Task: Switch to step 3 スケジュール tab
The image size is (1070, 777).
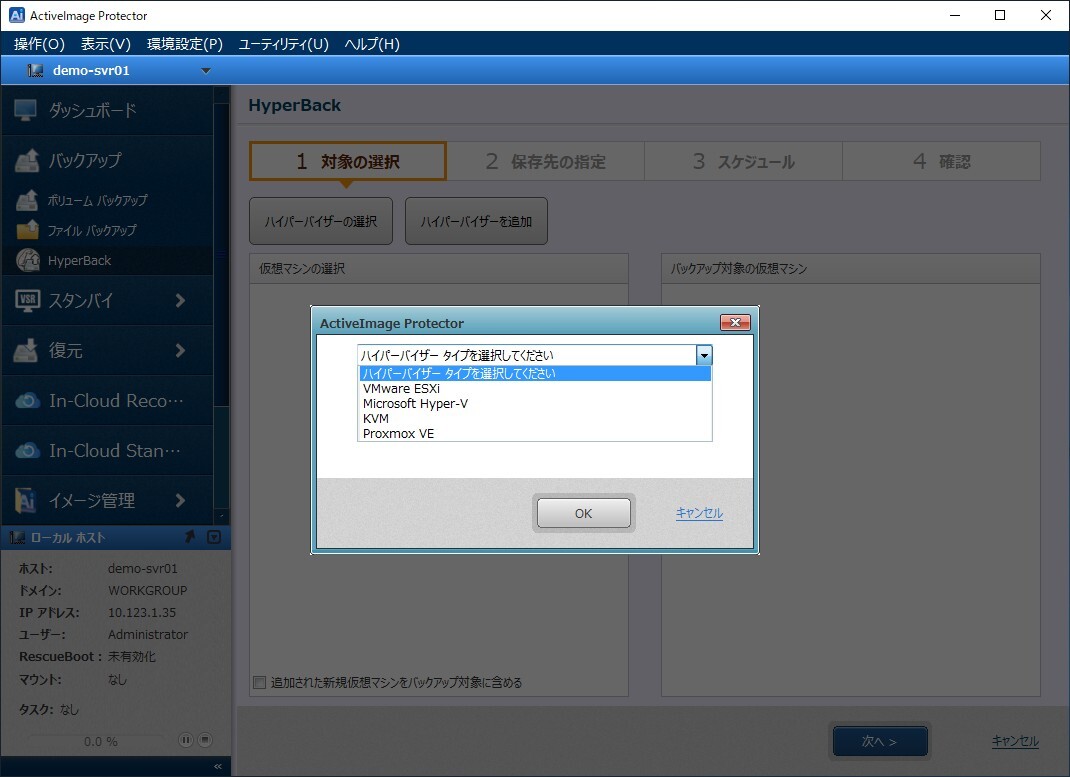Action: pos(744,161)
